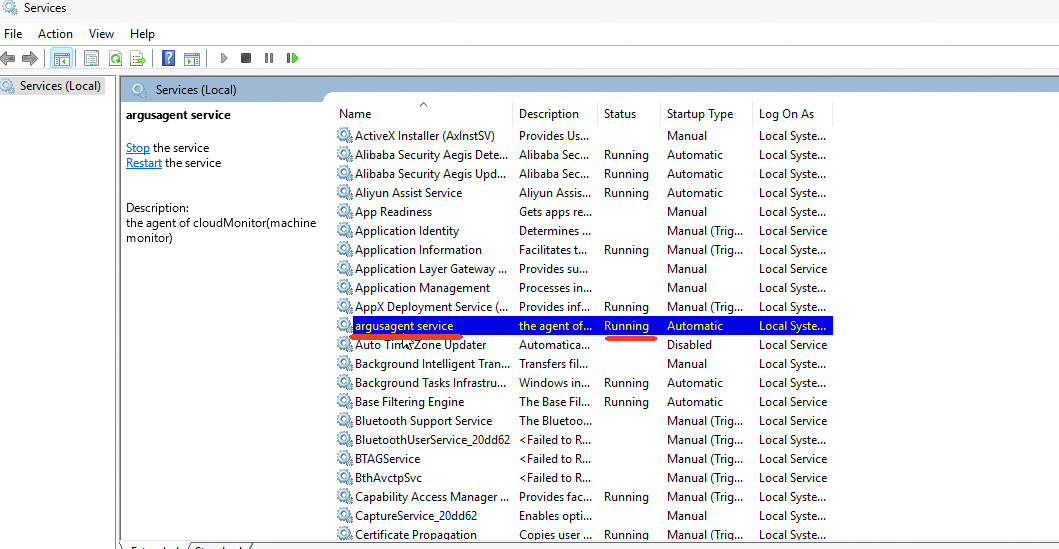The image size is (1059, 549).
Task: Select the App Readiness service name
Action: (394, 211)
